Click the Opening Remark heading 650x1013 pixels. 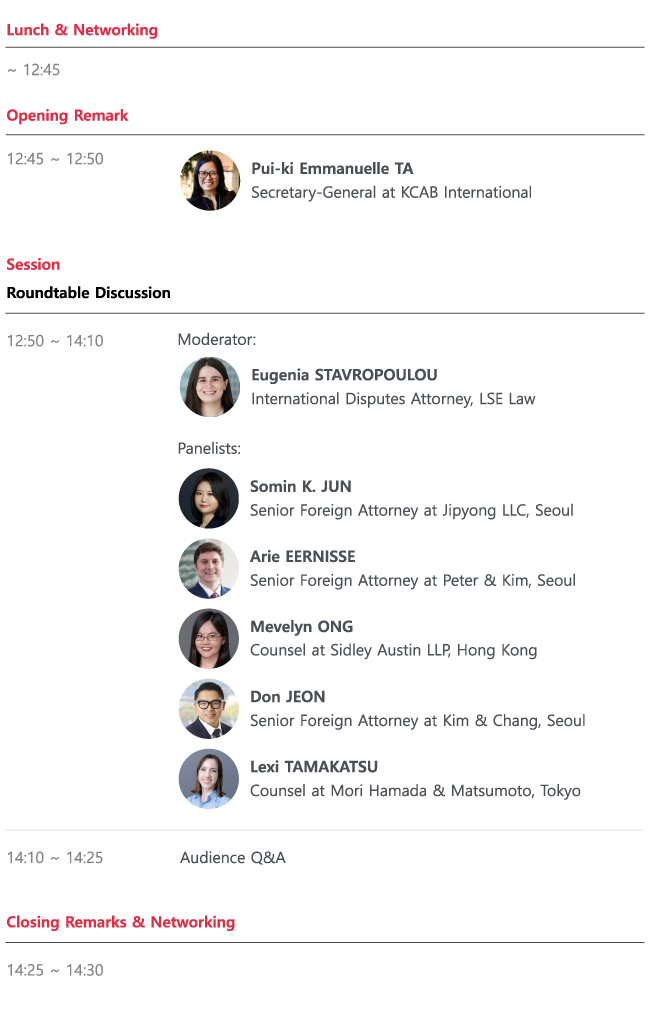coord(67,116)
